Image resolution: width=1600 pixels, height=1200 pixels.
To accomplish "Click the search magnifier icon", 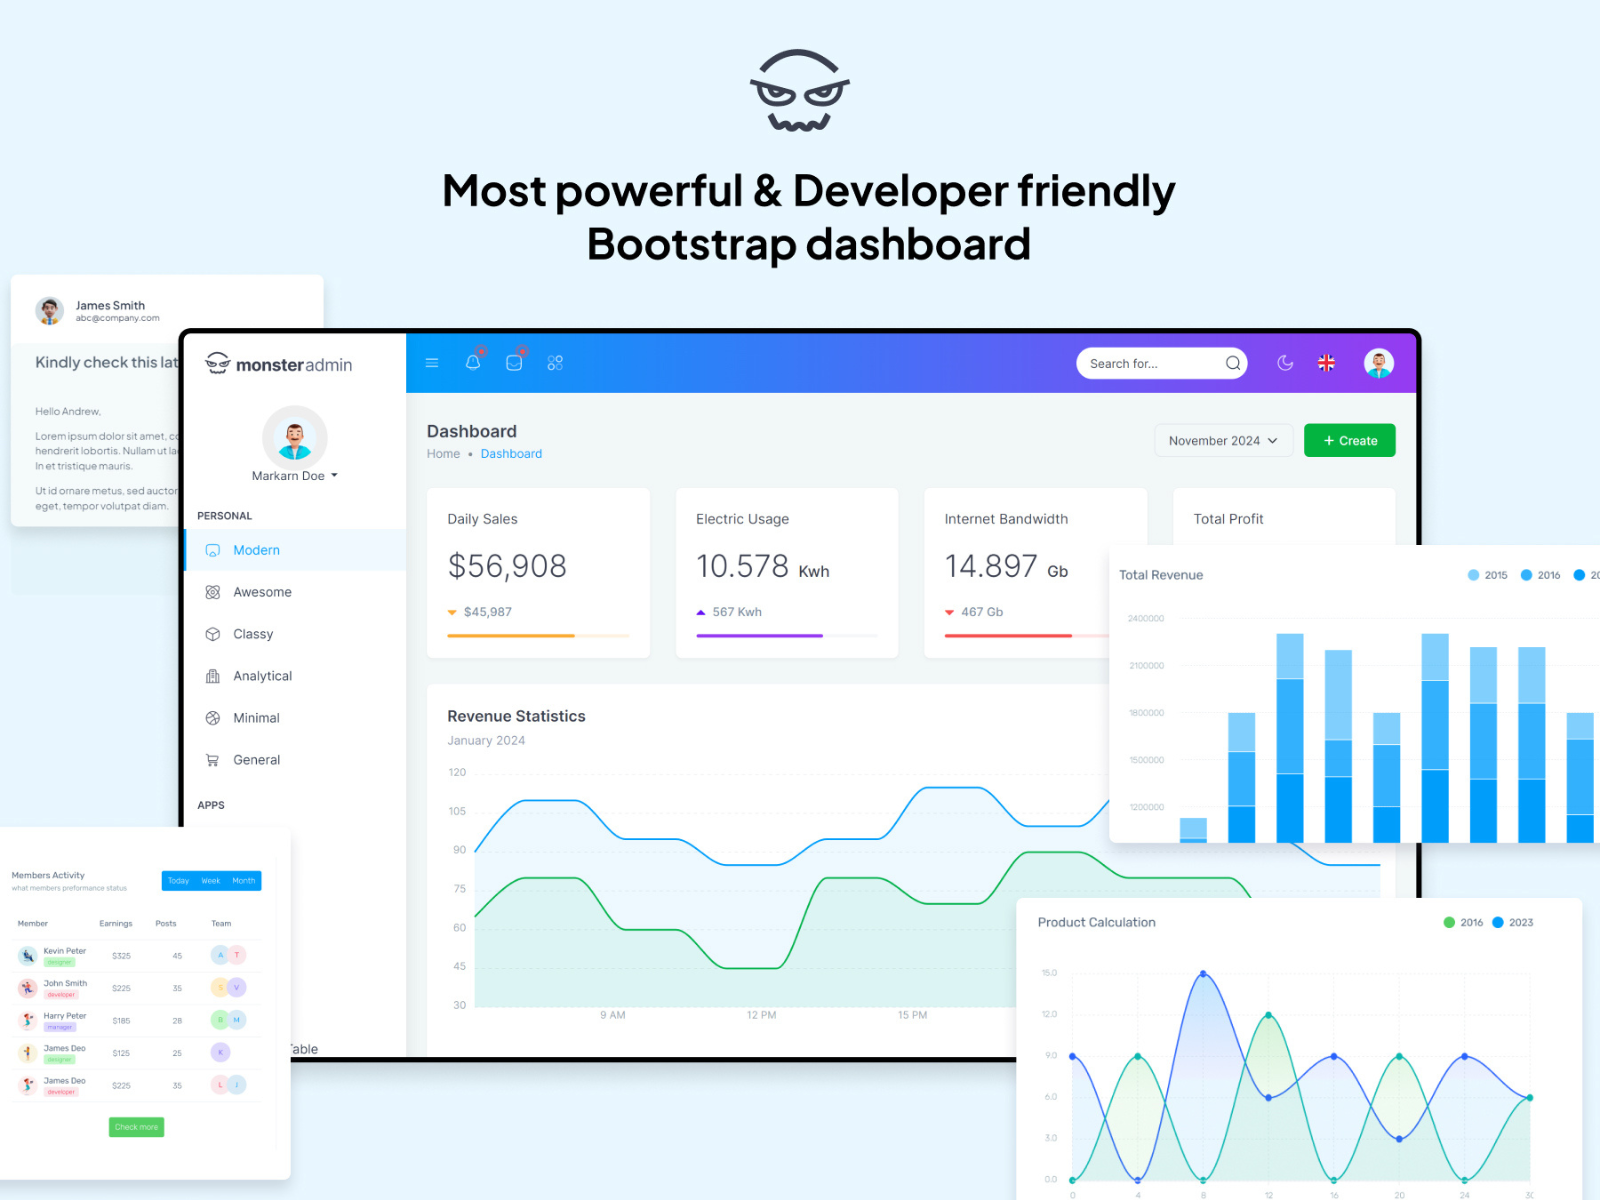I will (x=1233, y=363).
